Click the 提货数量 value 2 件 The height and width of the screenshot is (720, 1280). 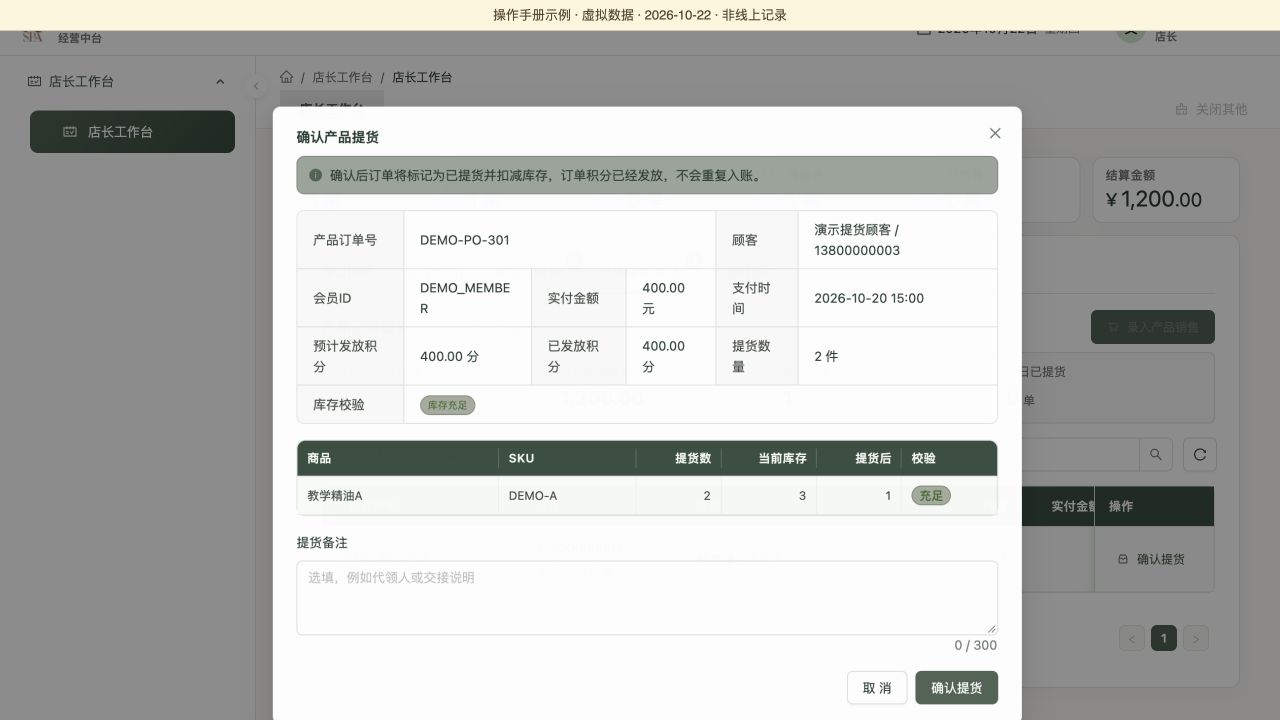coord(826,356)
